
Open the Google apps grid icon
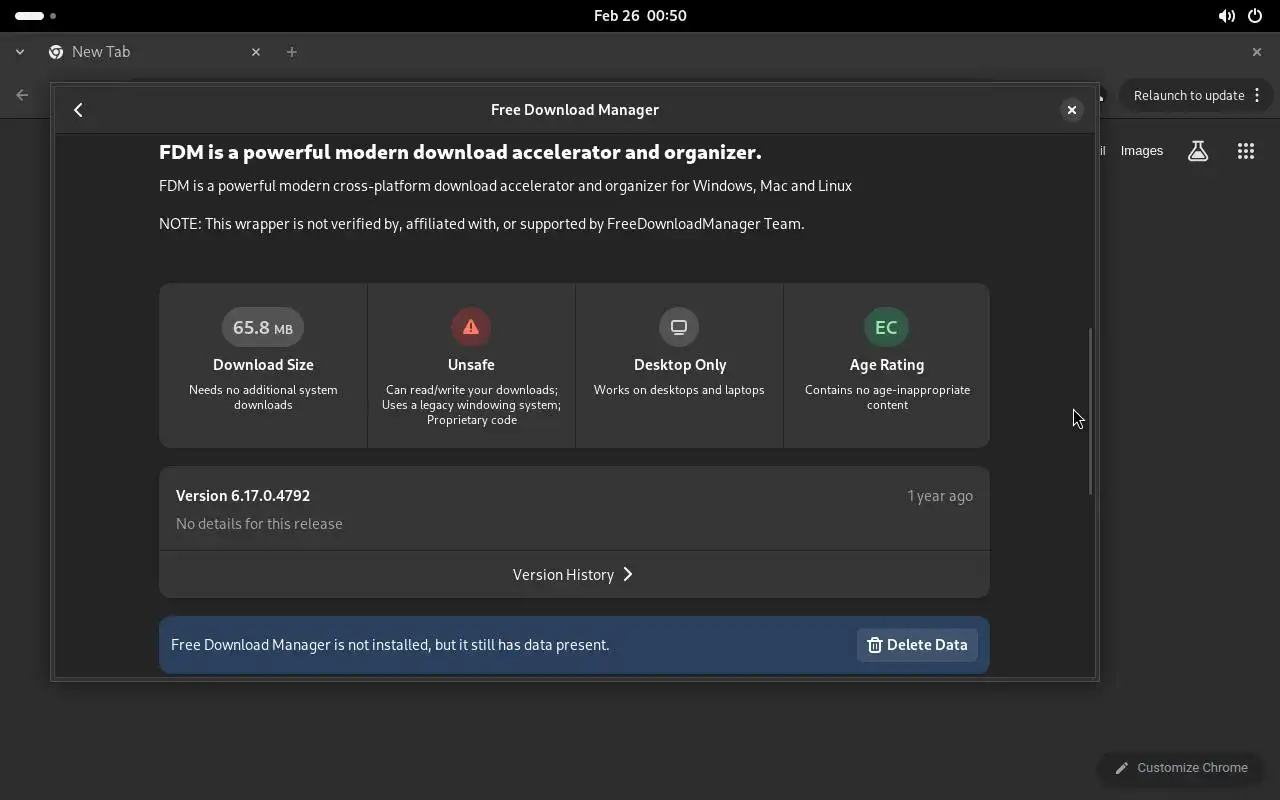[x=1245, y=151]
